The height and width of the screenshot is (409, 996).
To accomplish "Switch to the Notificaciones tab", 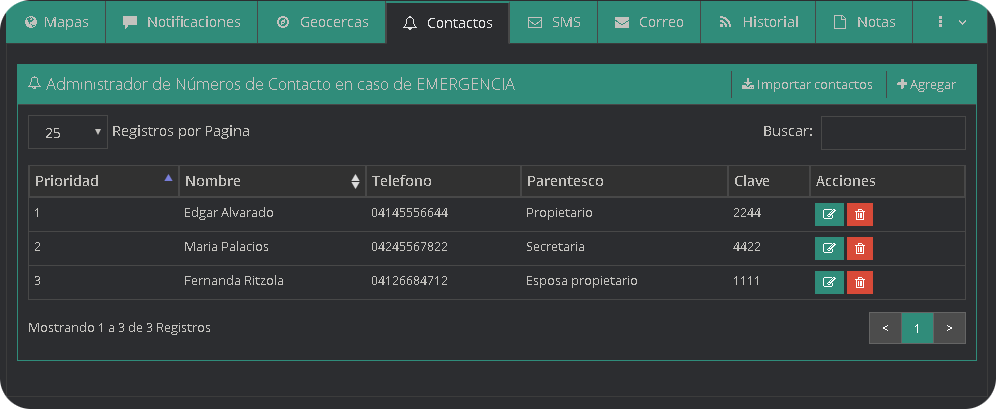I will [182, 22].
